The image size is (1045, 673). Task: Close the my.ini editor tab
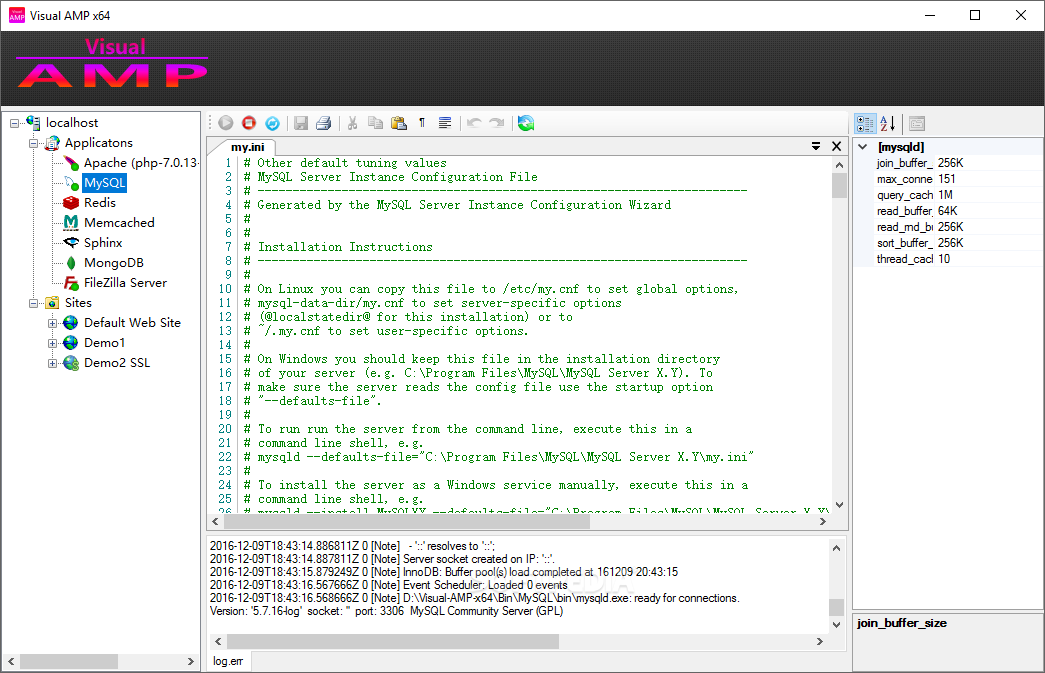[x=836, y=146]
